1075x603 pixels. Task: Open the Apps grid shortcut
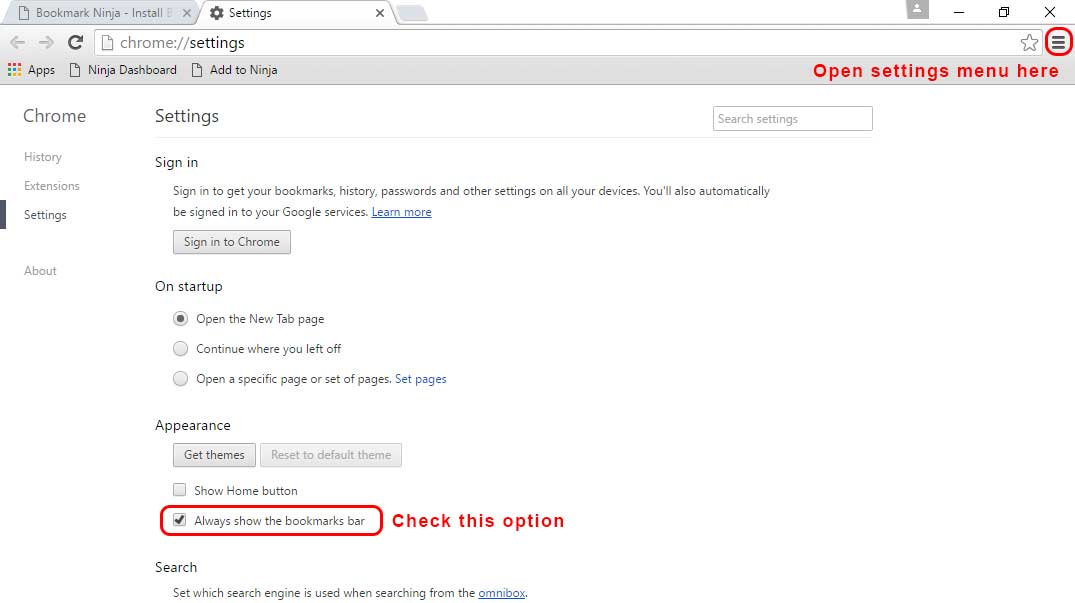click(31, 70)
